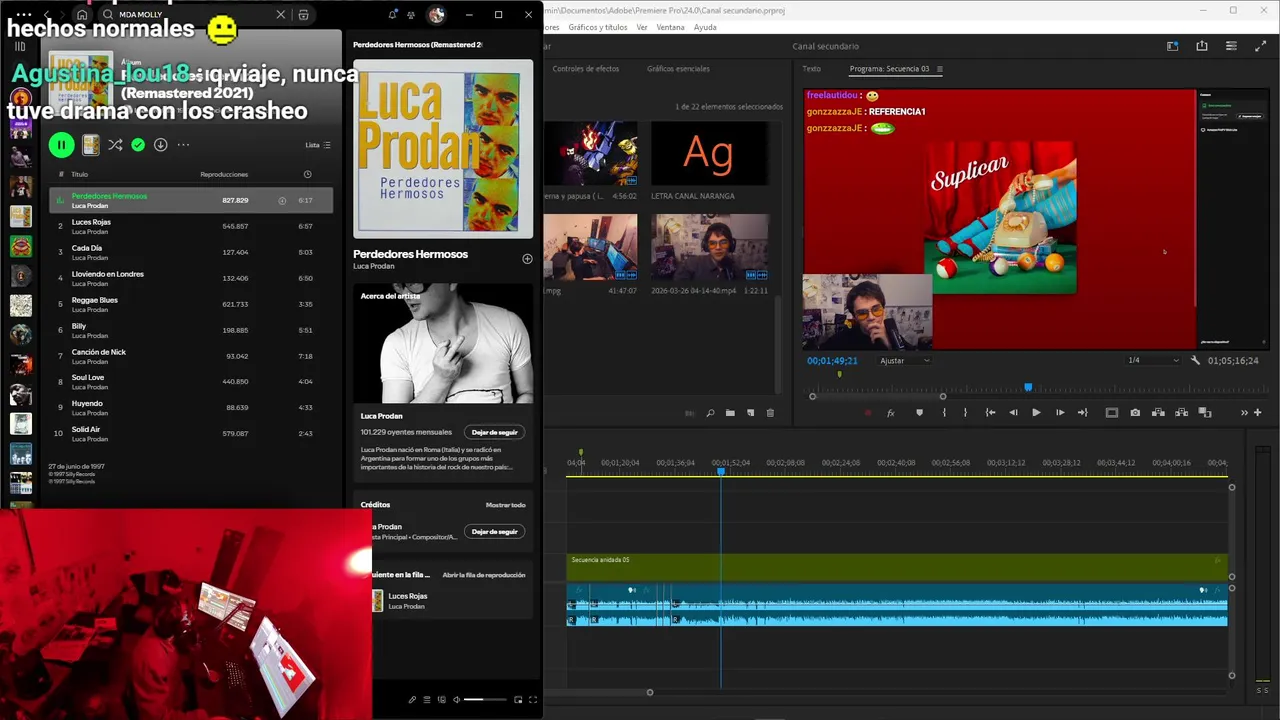The width and height of the screenshot is (1280, 720).
Task: Expand the Program Monitor overflow chevrons
Action: (x=1245, y=412)
